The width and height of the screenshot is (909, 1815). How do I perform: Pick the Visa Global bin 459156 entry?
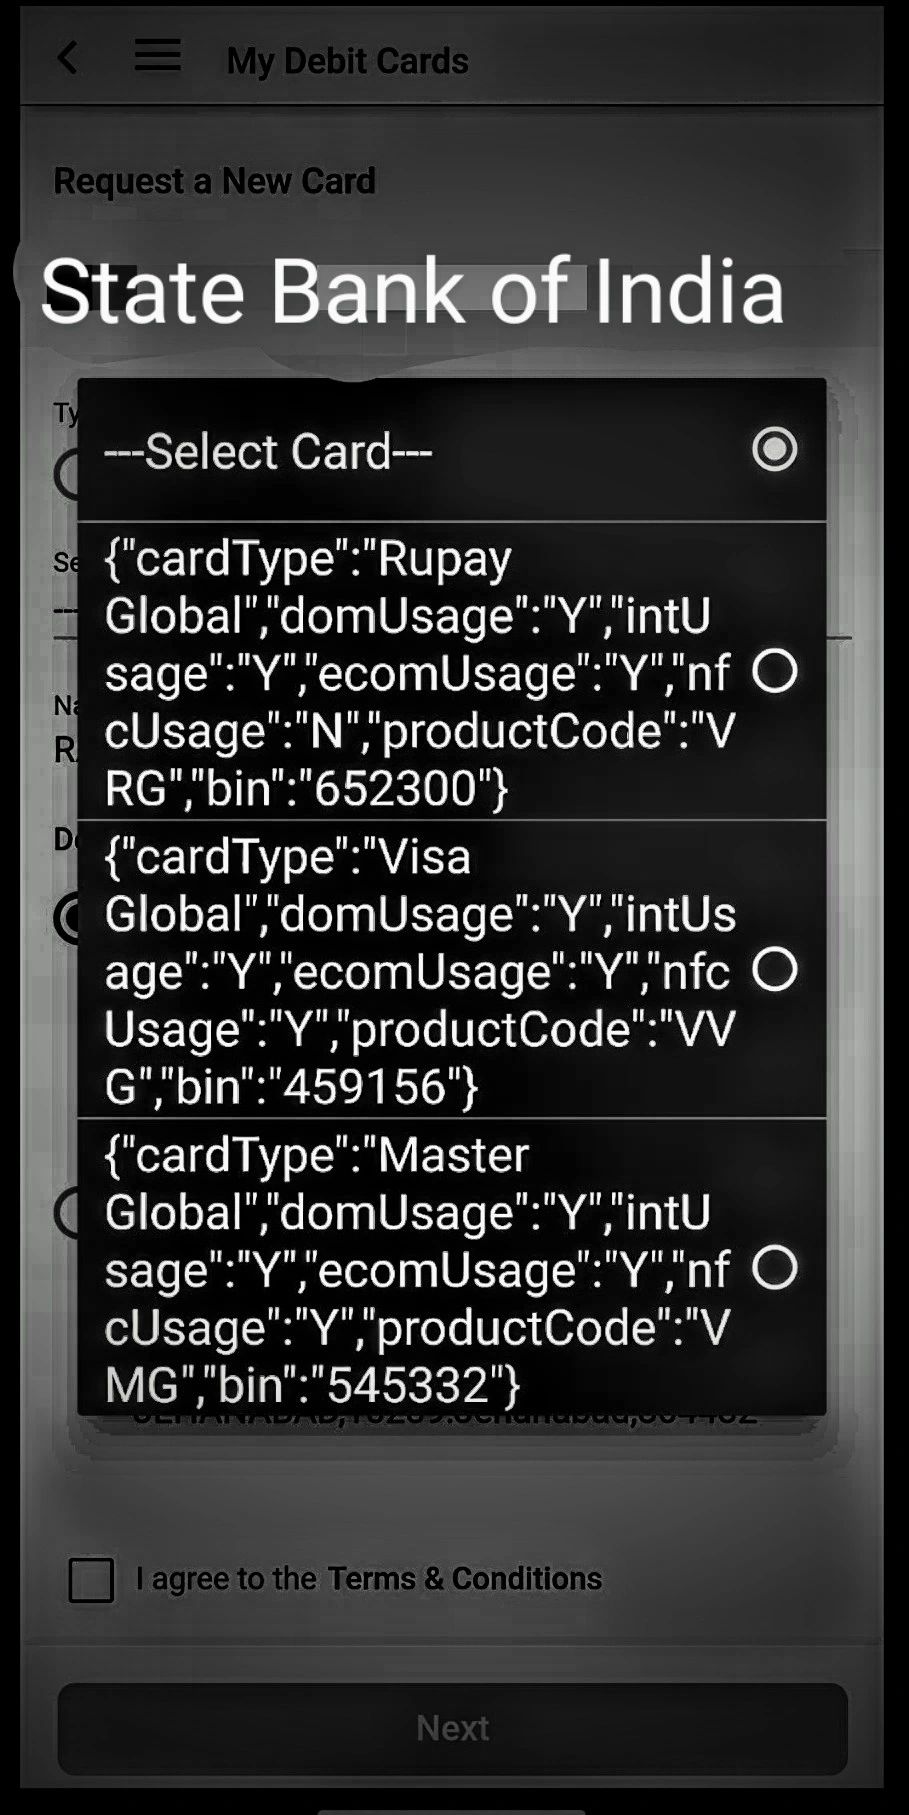(452, 969)
